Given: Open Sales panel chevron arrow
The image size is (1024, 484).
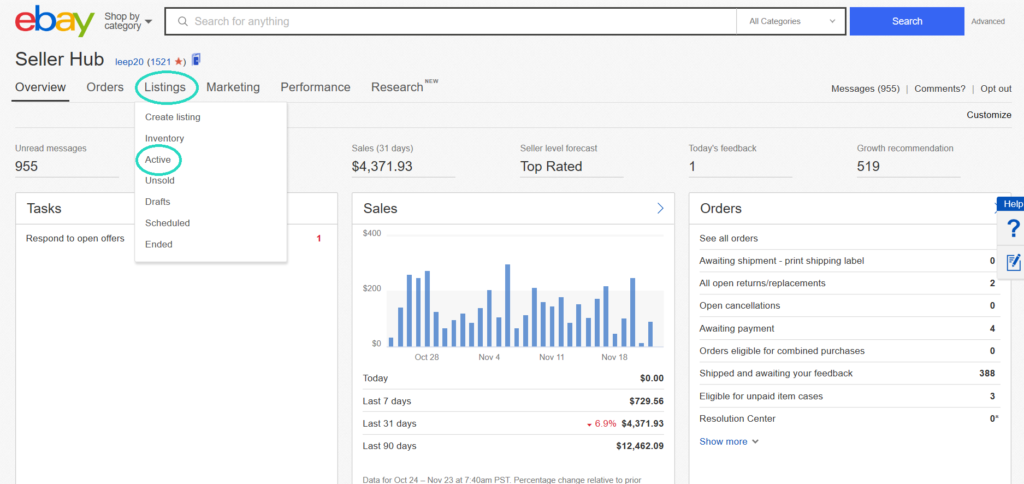Looking at the screenshot, I should click(660, 208).
